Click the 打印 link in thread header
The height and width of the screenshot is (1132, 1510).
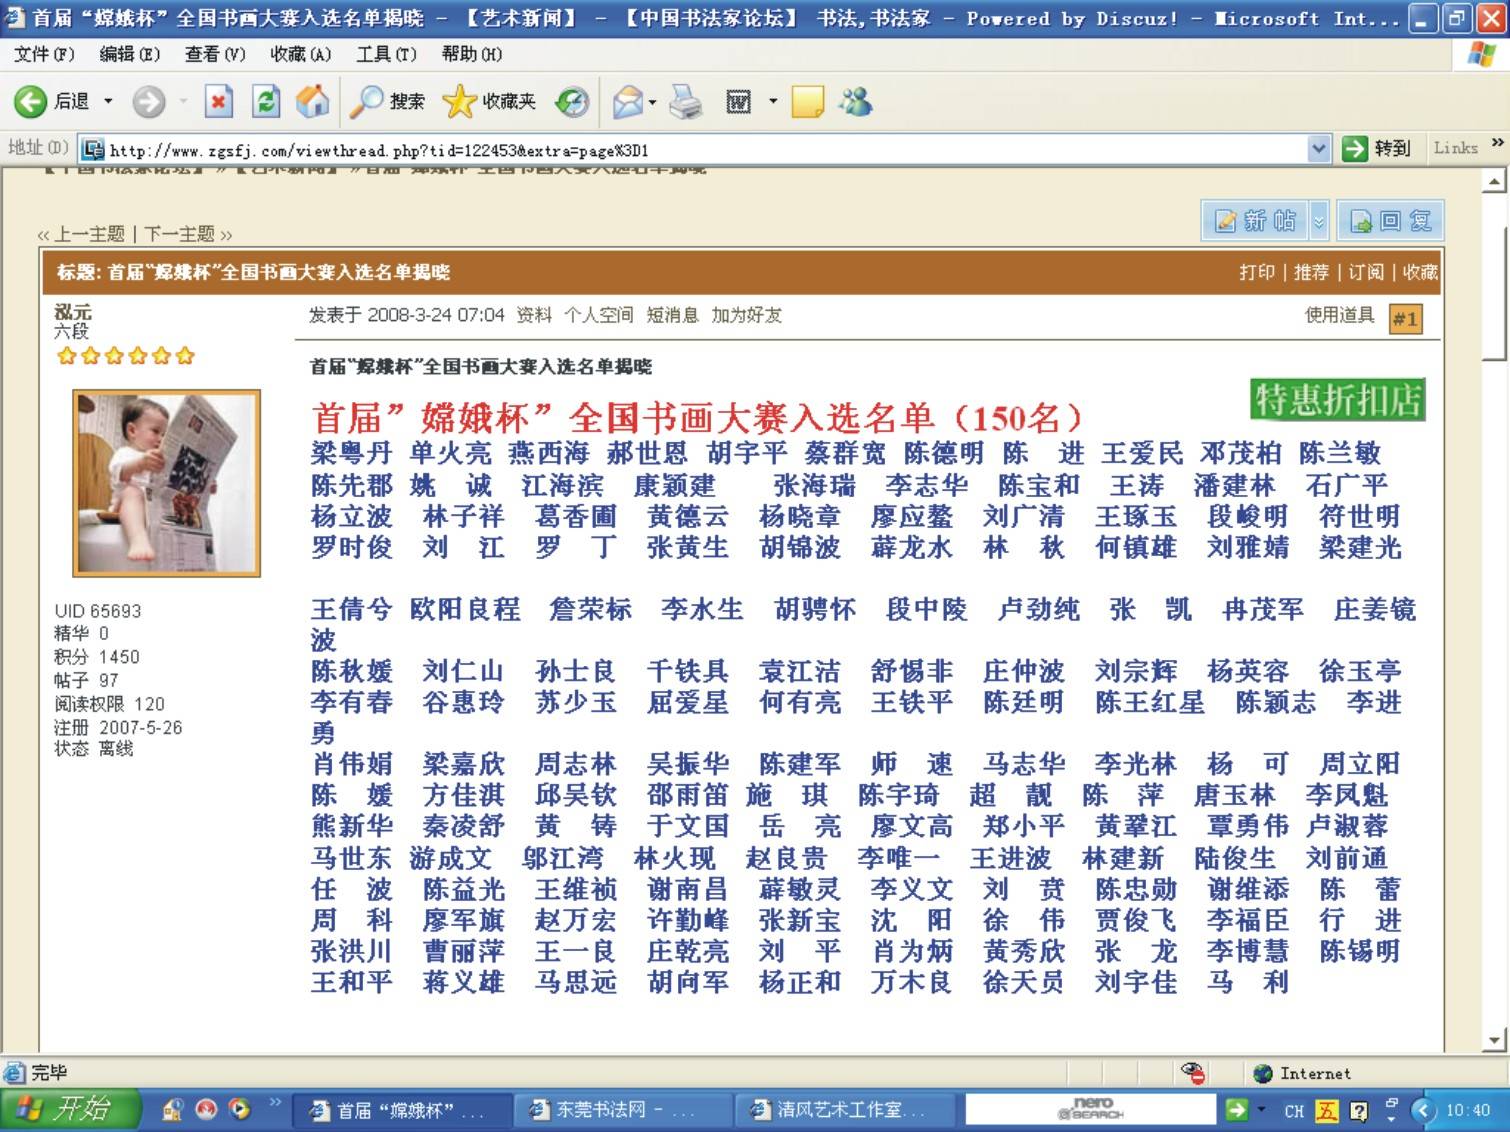1256,272
